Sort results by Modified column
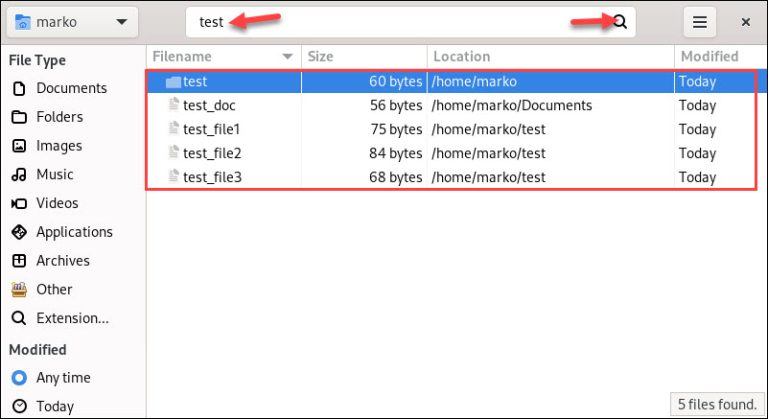The width and height of the screenshot is (768, 419). coord(721,57)
